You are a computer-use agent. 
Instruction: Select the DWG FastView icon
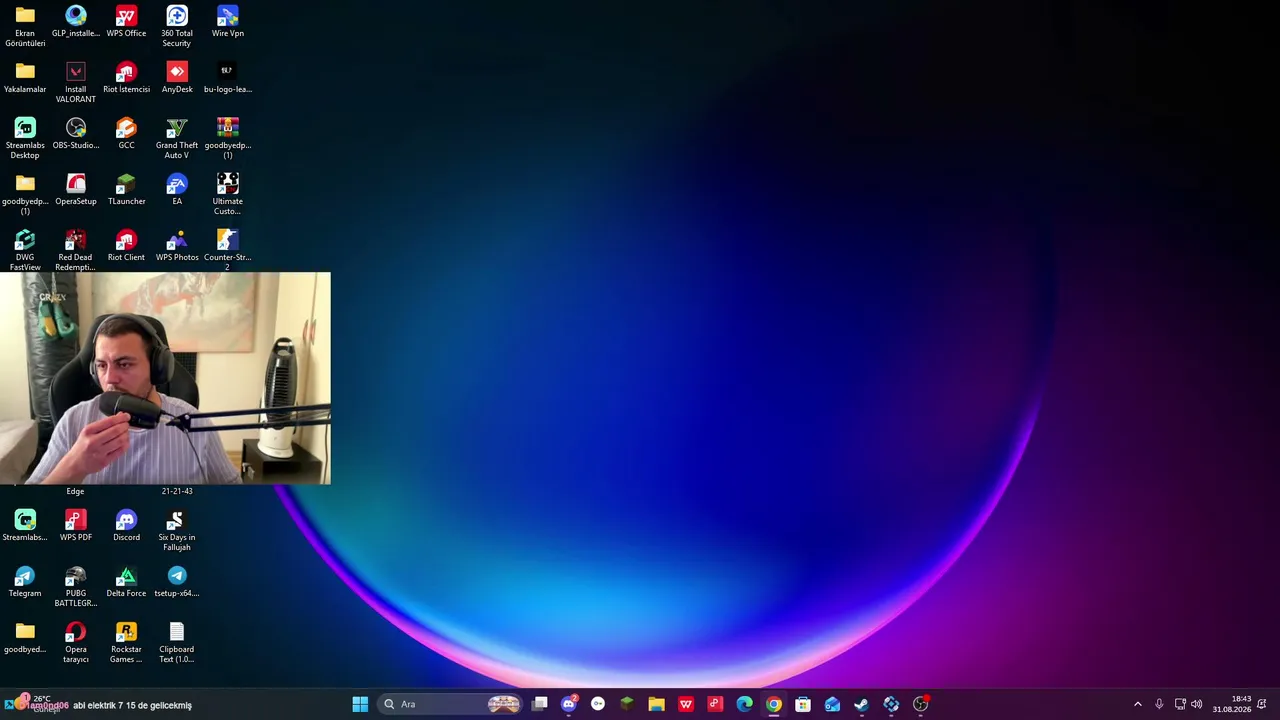[x=25, y=250]
